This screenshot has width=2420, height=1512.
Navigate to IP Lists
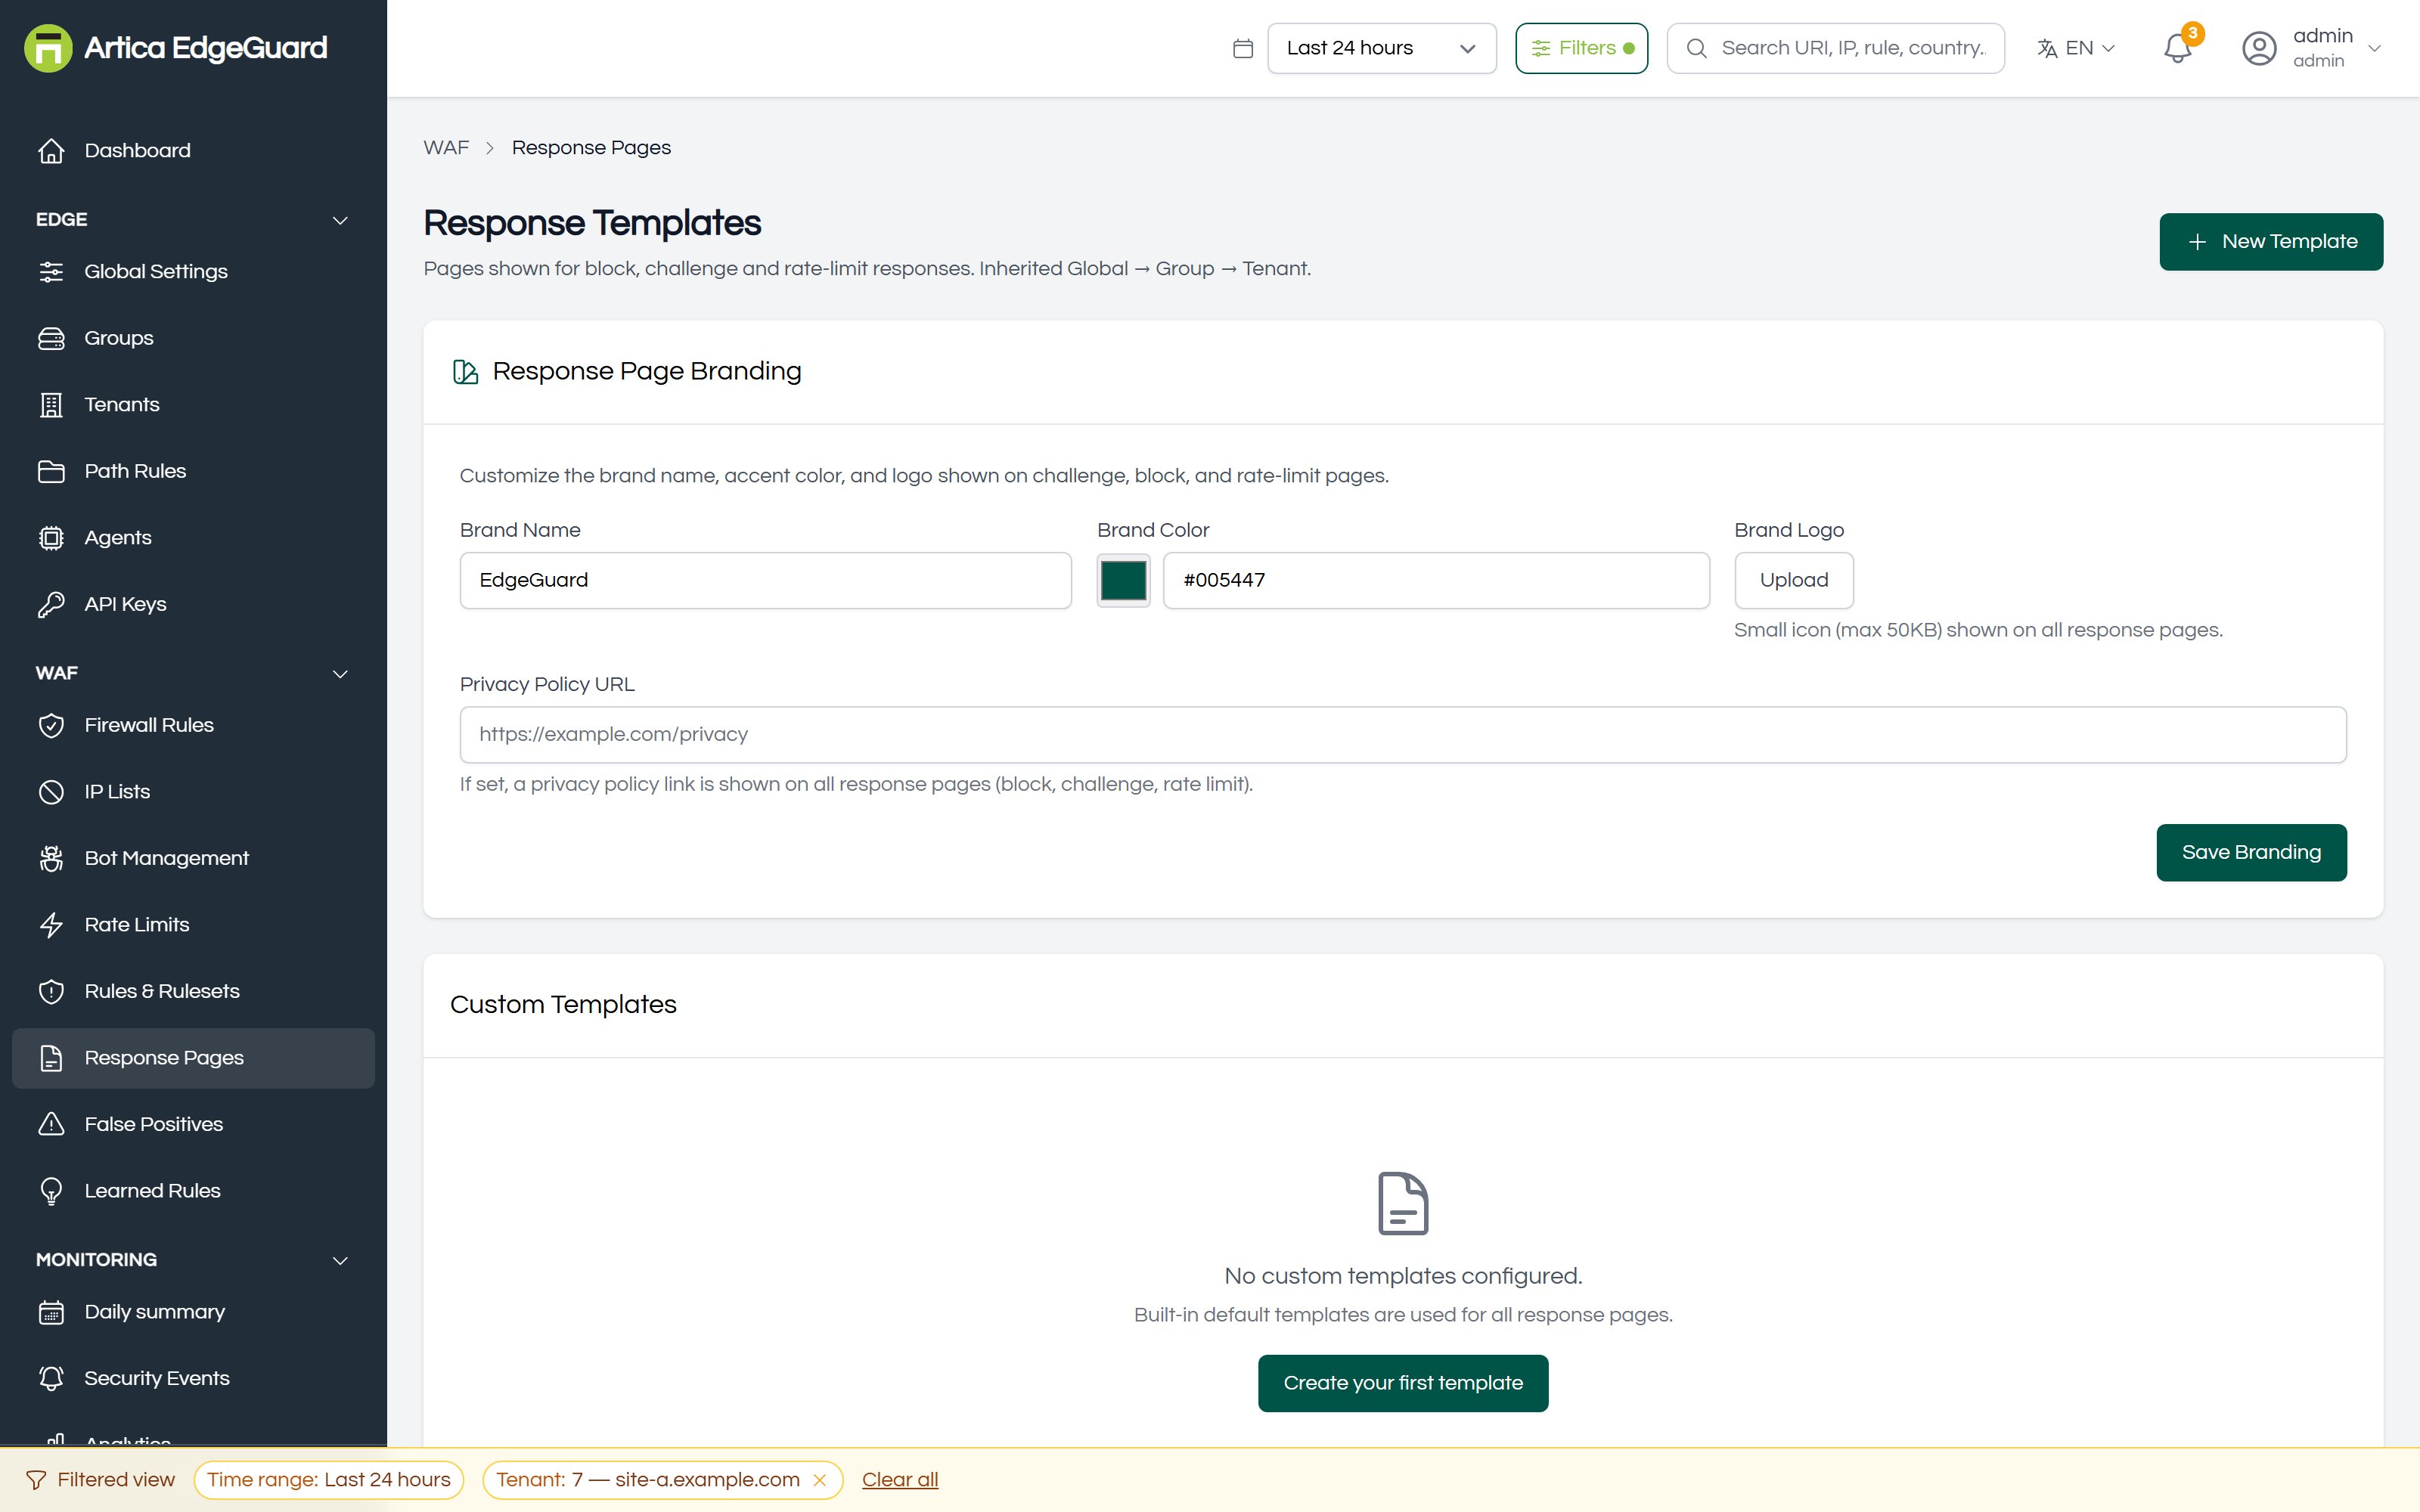pos(193,792)
